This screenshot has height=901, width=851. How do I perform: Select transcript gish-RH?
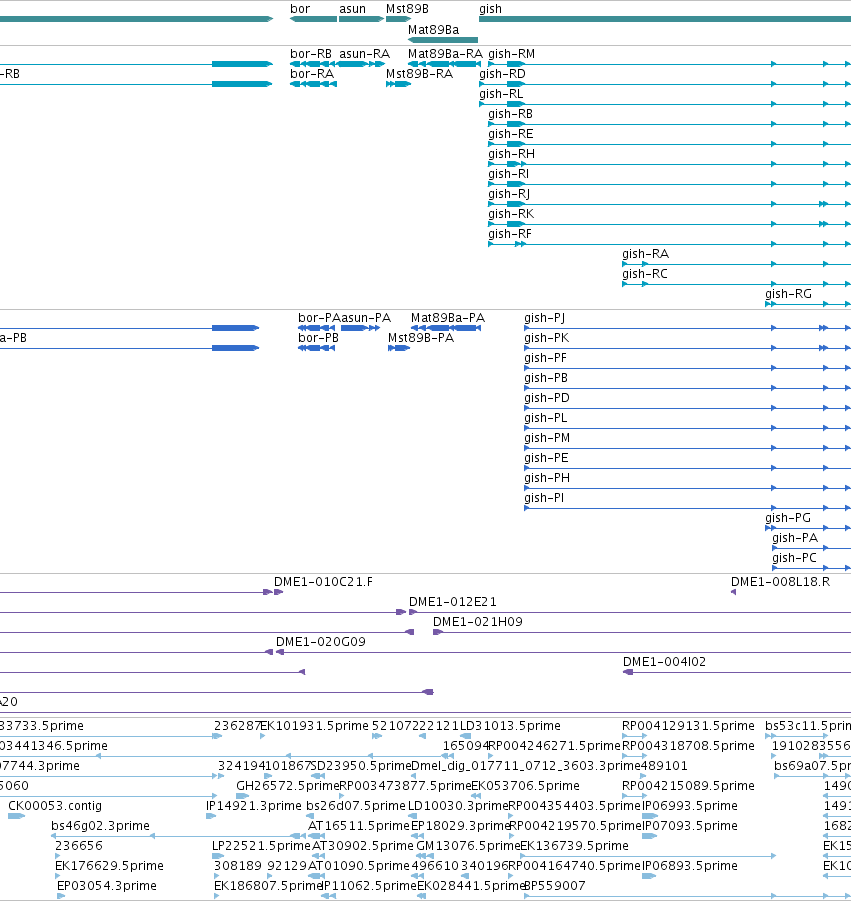(511, 154)
